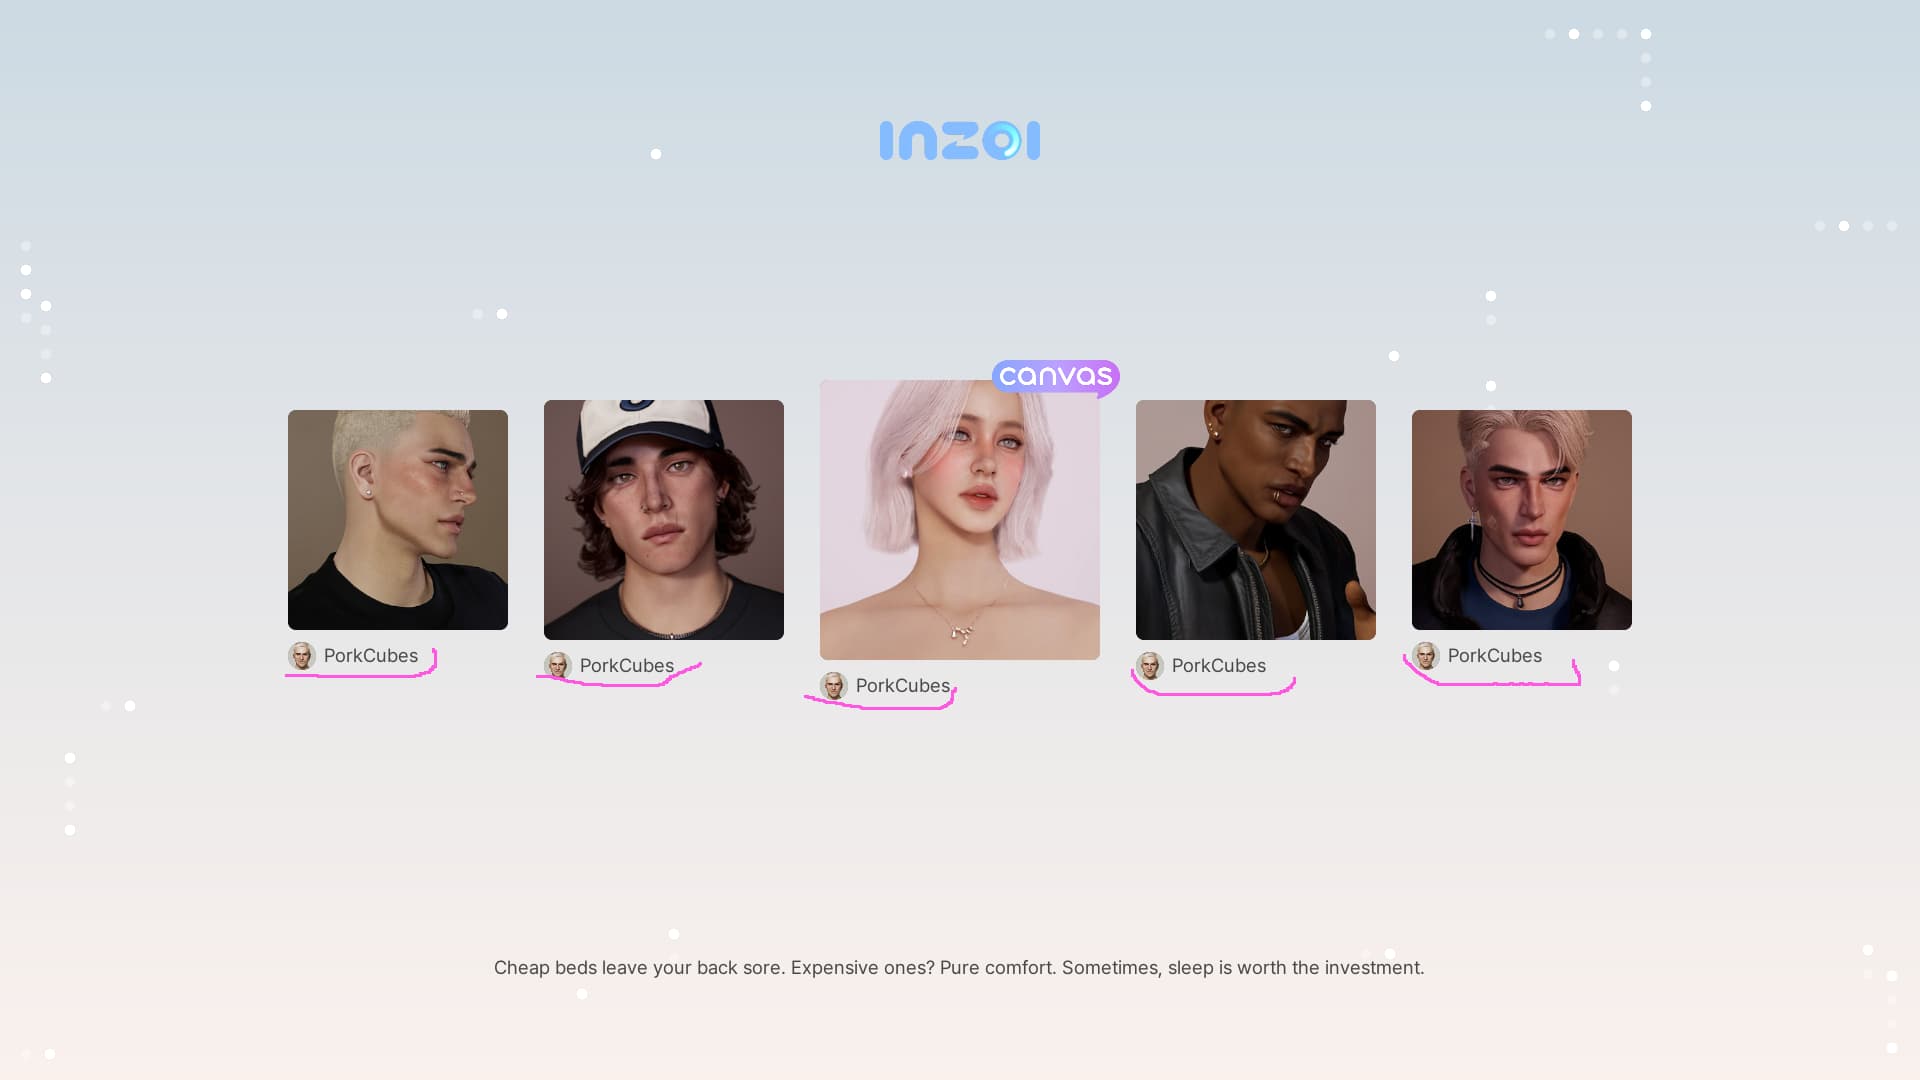
Task: Open the baseball cap character portrait
Action: (664, 520)
